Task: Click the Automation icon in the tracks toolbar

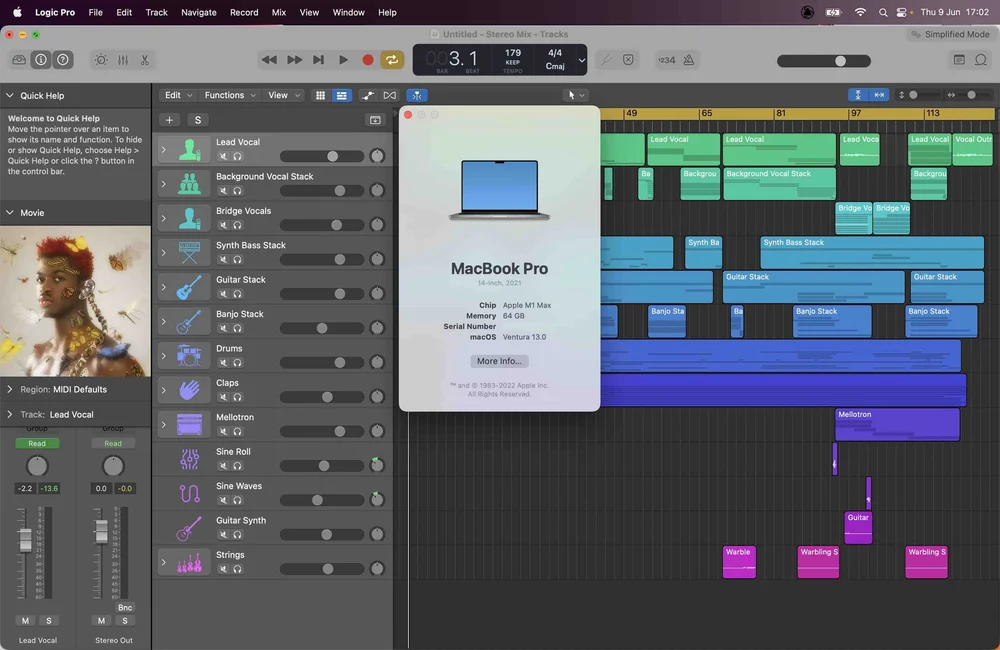Action: (365, 94)
